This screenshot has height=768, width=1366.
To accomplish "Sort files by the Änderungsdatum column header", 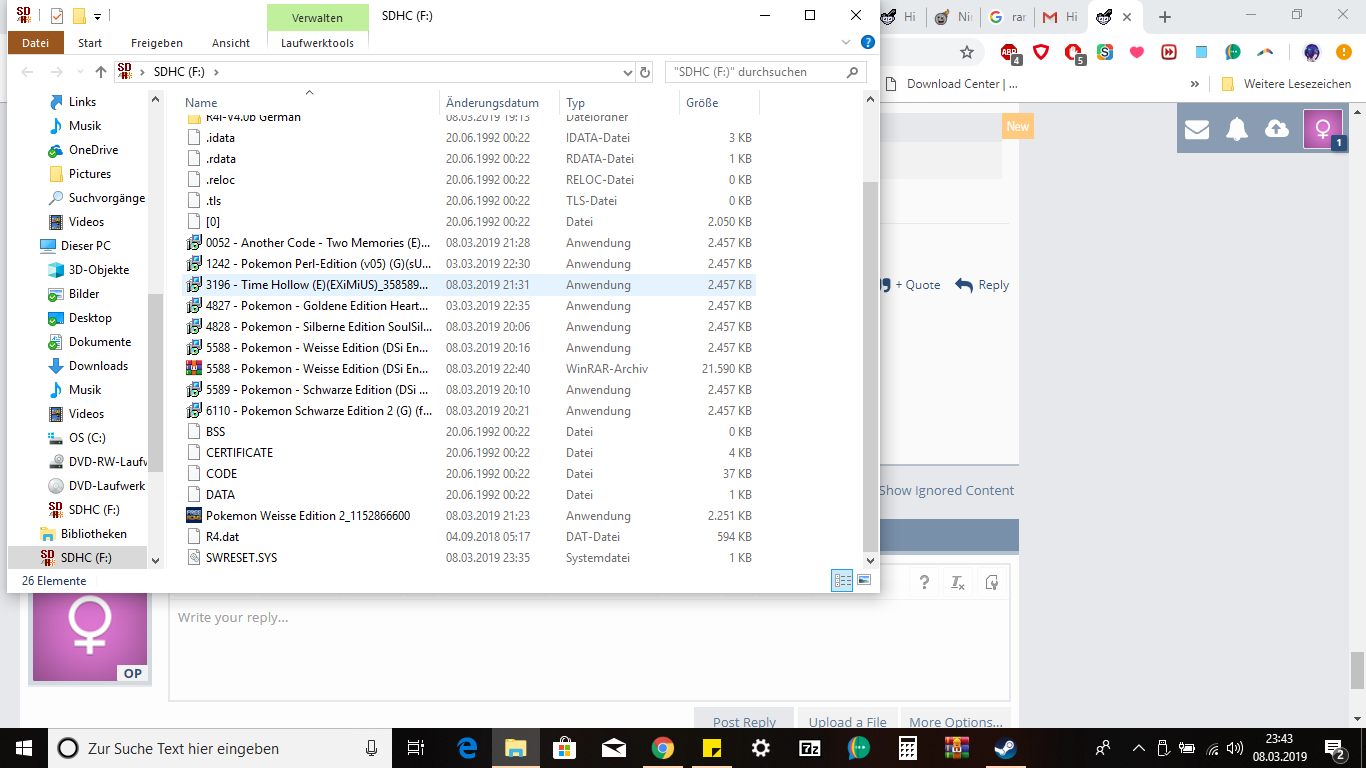I will [x=499, y=103].
